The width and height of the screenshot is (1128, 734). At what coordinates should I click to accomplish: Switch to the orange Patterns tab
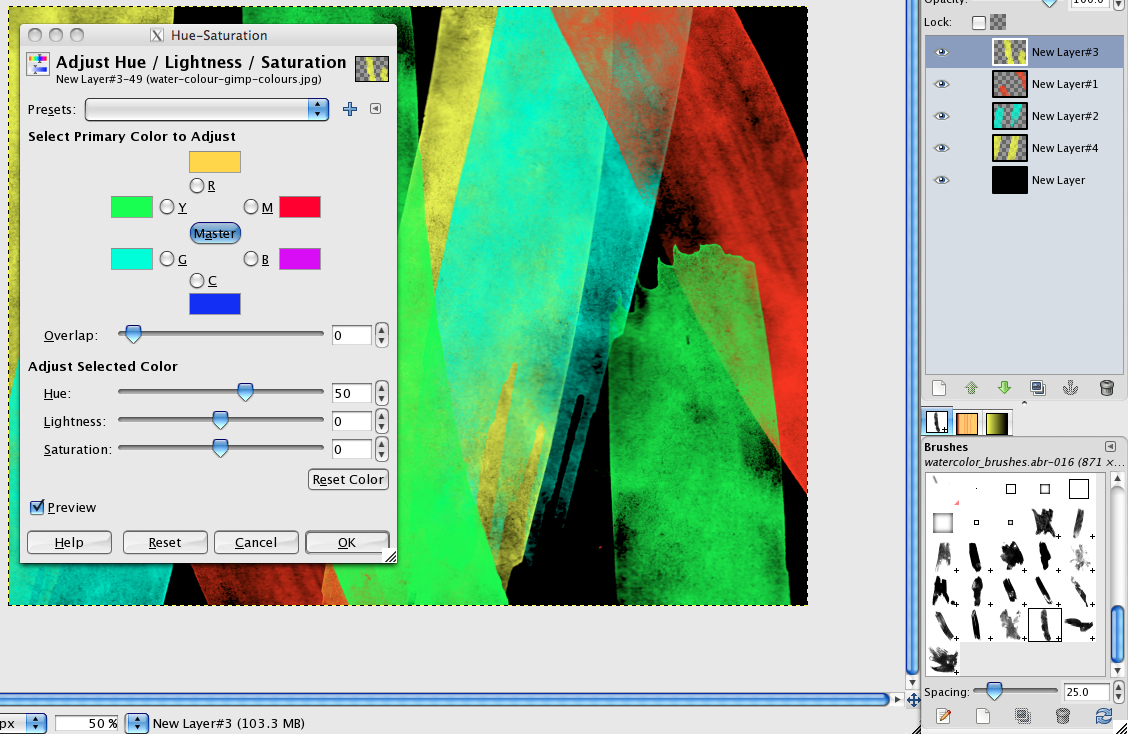tap(967, 424)
